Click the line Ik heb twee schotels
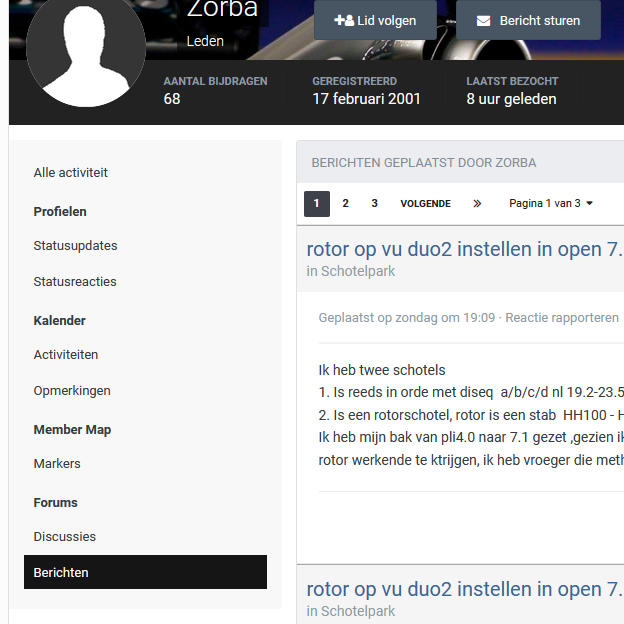624x624 pixels. pyautogui.click(x=382, y=370)
